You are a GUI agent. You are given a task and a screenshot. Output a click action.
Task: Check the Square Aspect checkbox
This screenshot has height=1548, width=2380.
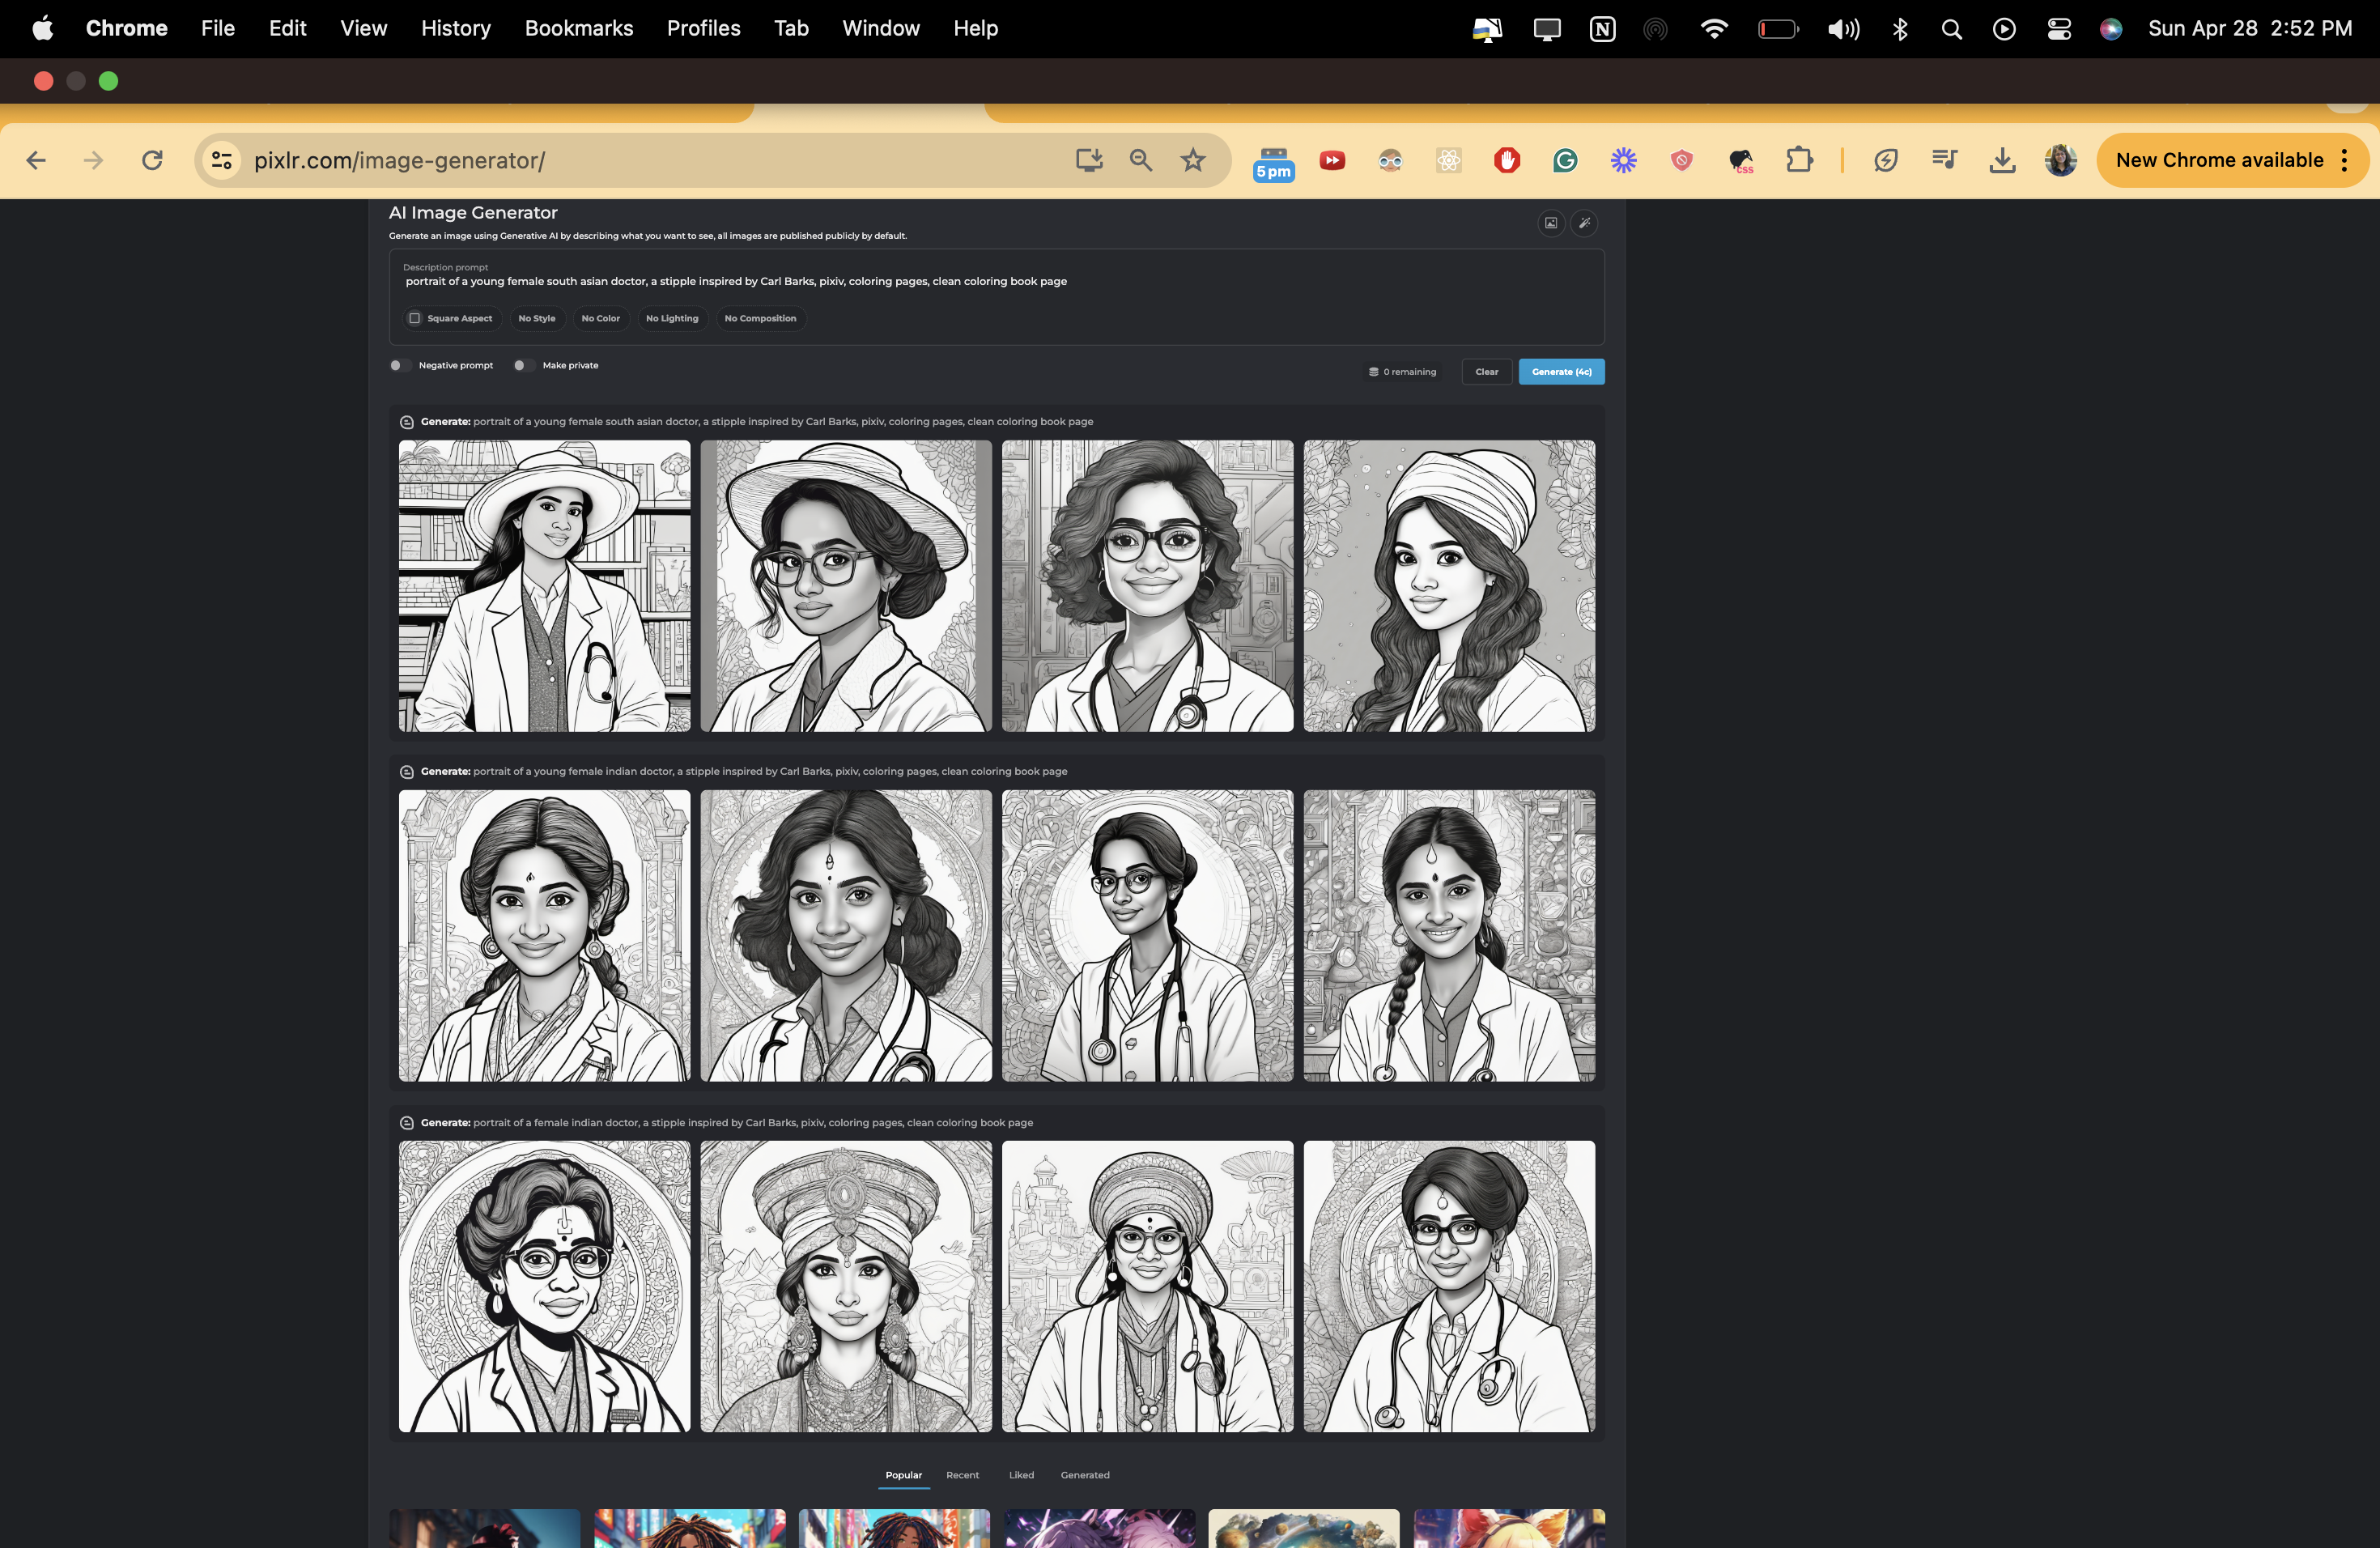(x=415, y=318)
